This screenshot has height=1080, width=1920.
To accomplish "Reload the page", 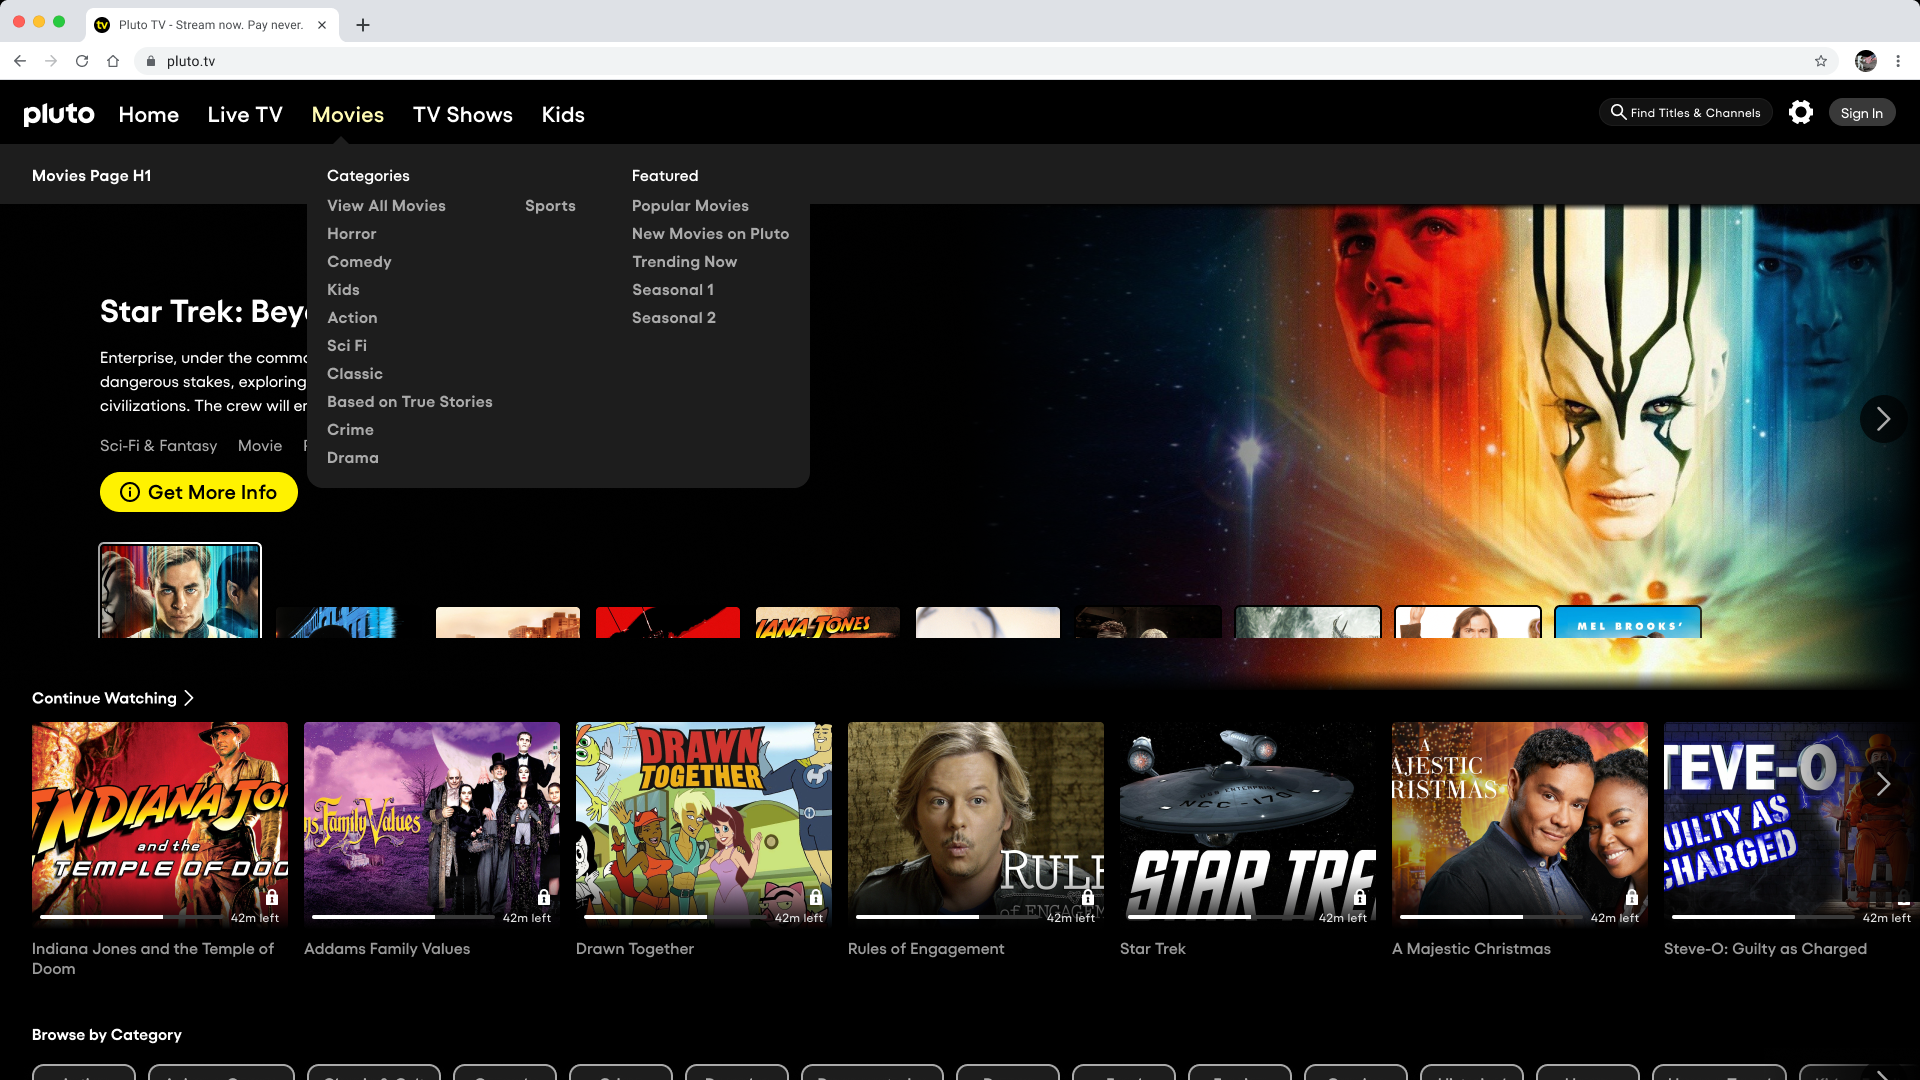I will click(x=82, y=61).
